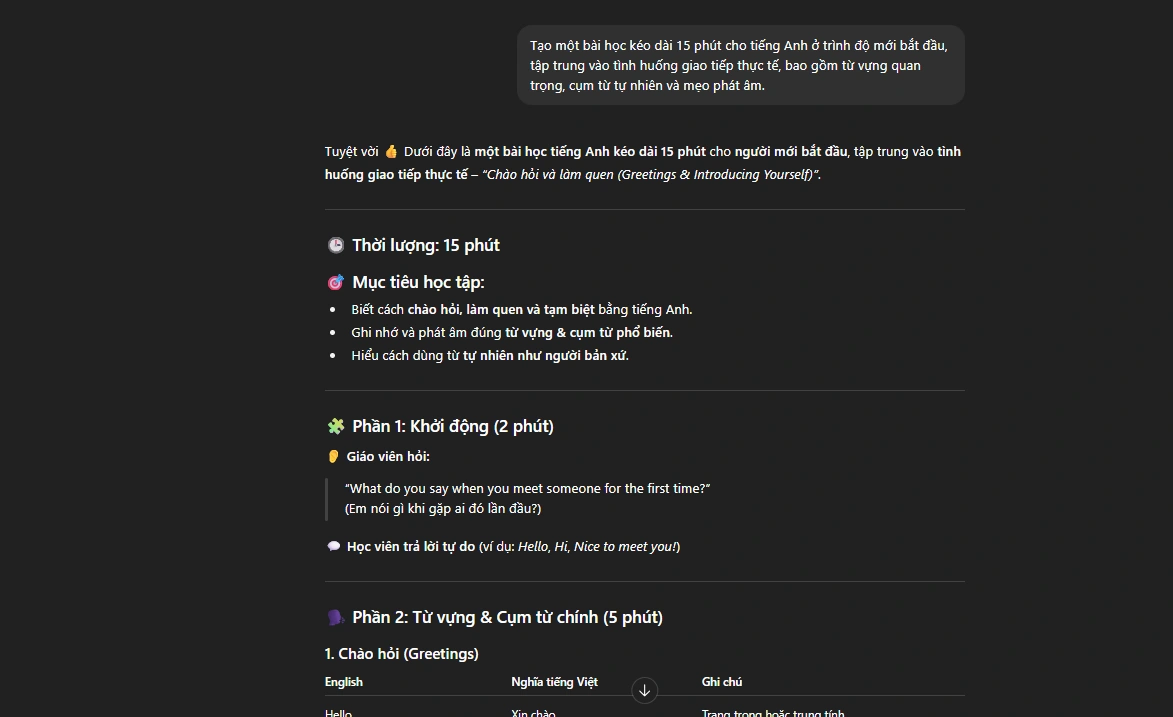Click the user prompt message bubble
The width and height of the screenshot is (1173, 717).
pos(740,65)
